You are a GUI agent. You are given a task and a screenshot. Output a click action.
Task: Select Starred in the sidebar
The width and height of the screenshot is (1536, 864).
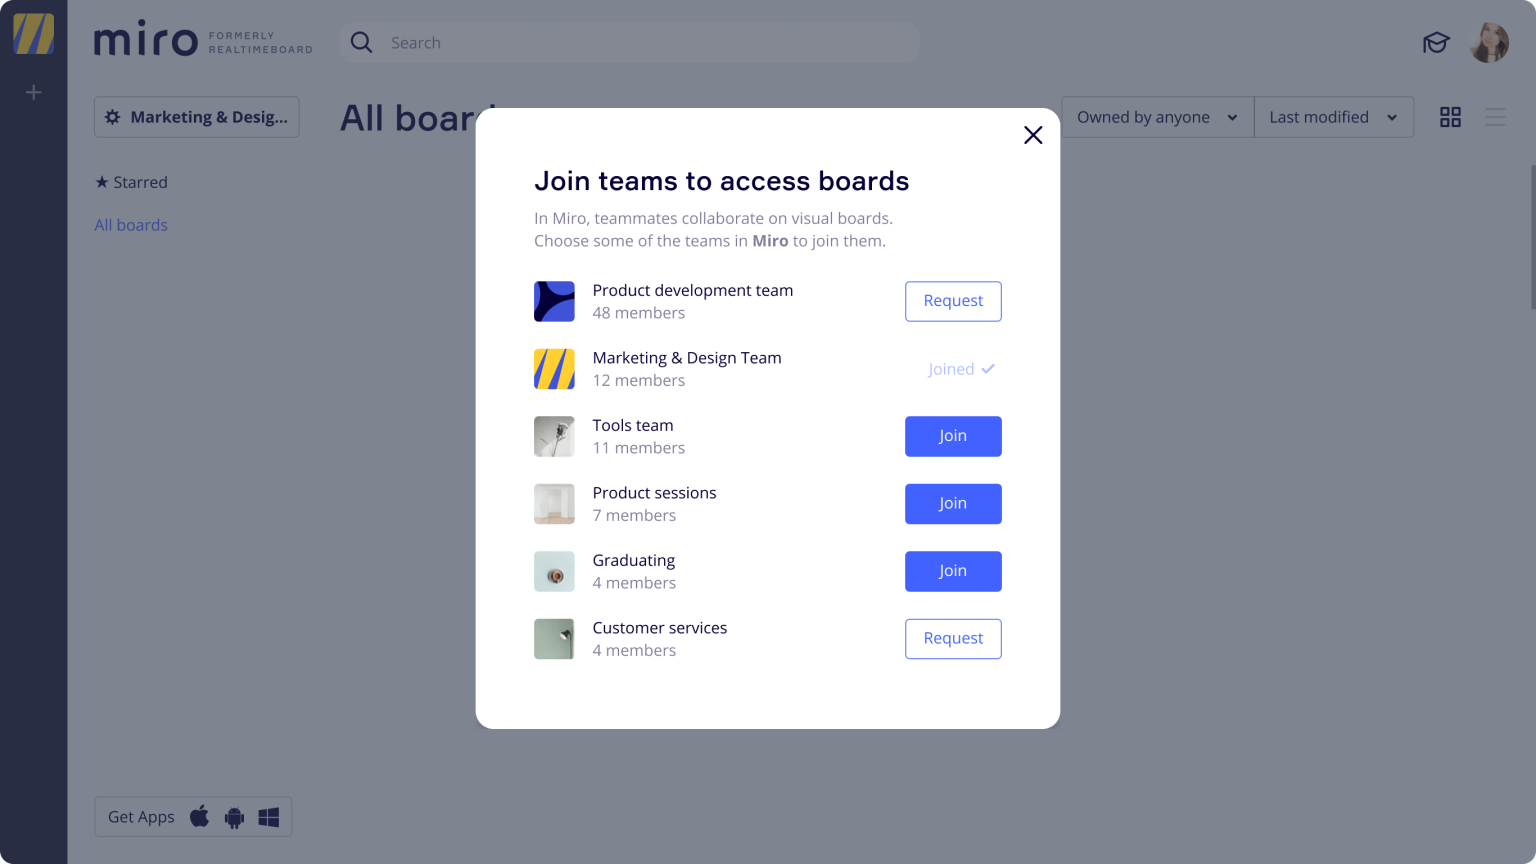131,182
